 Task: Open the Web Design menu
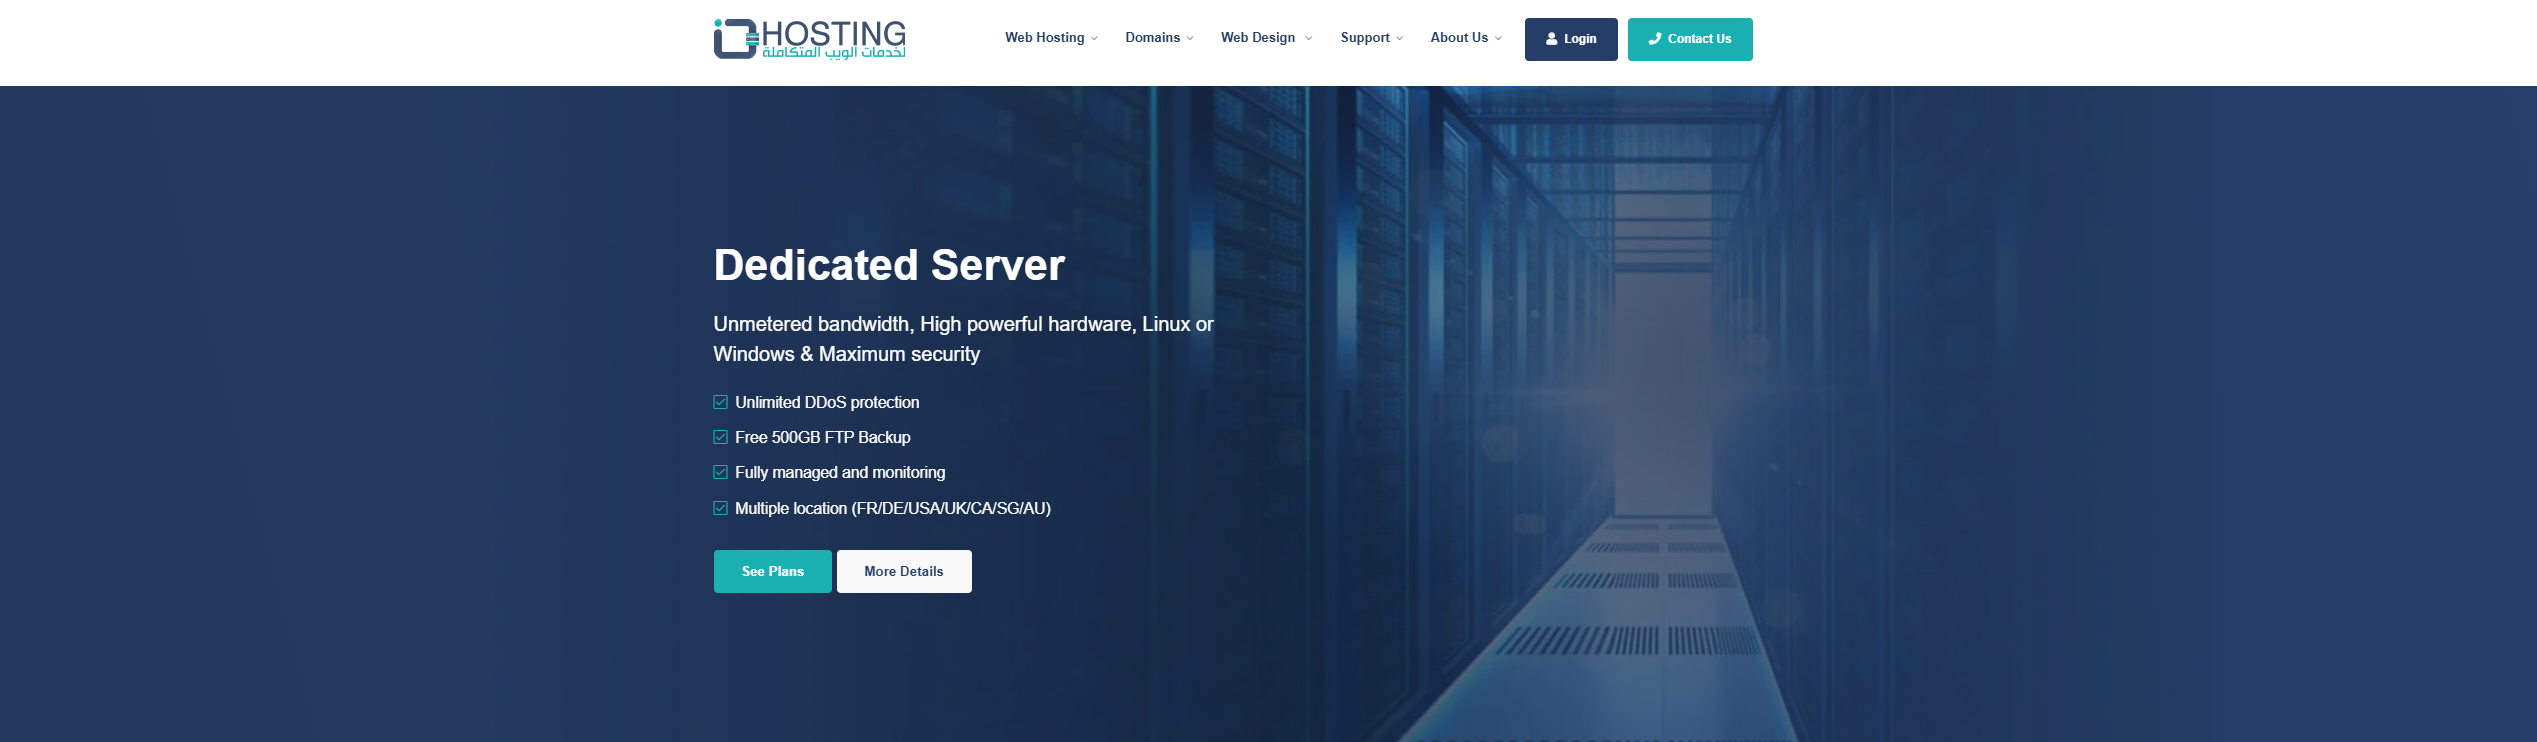pos(1258,37)
